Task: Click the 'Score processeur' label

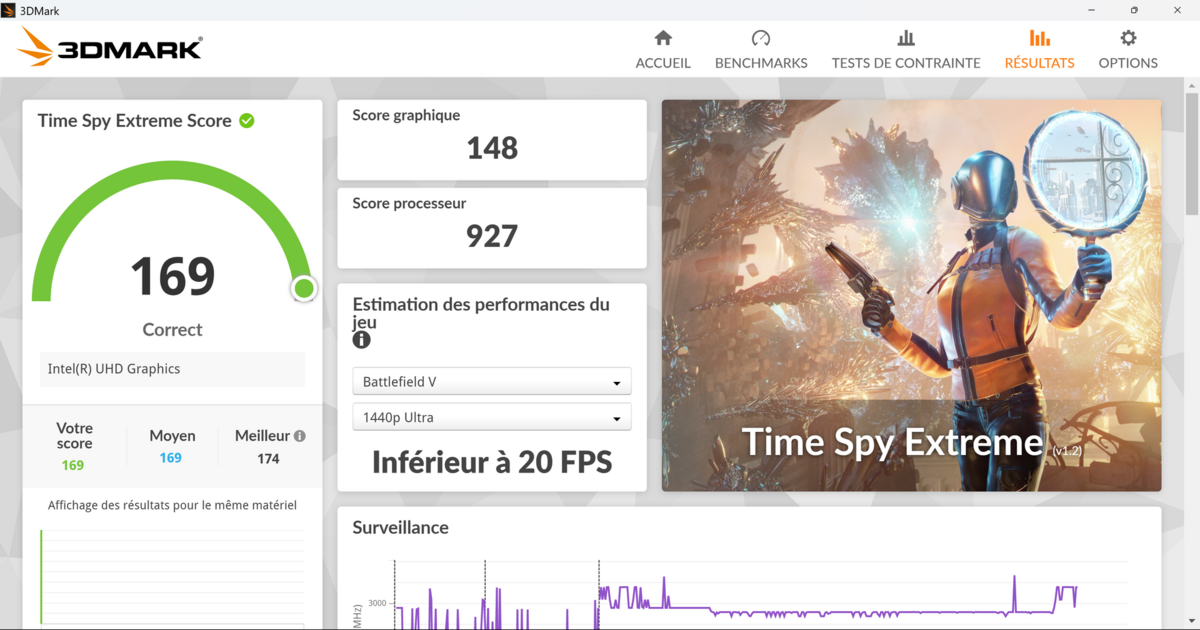Action: pos(409,203)
